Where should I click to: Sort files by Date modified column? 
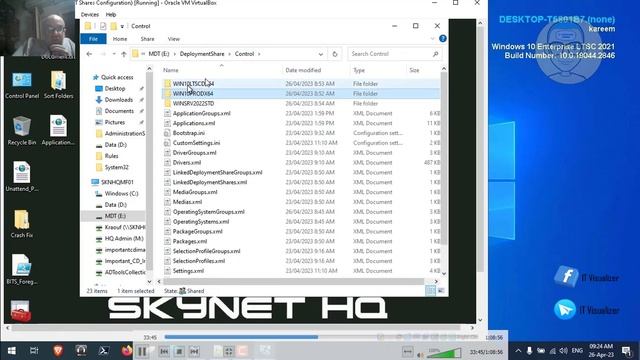303,70
